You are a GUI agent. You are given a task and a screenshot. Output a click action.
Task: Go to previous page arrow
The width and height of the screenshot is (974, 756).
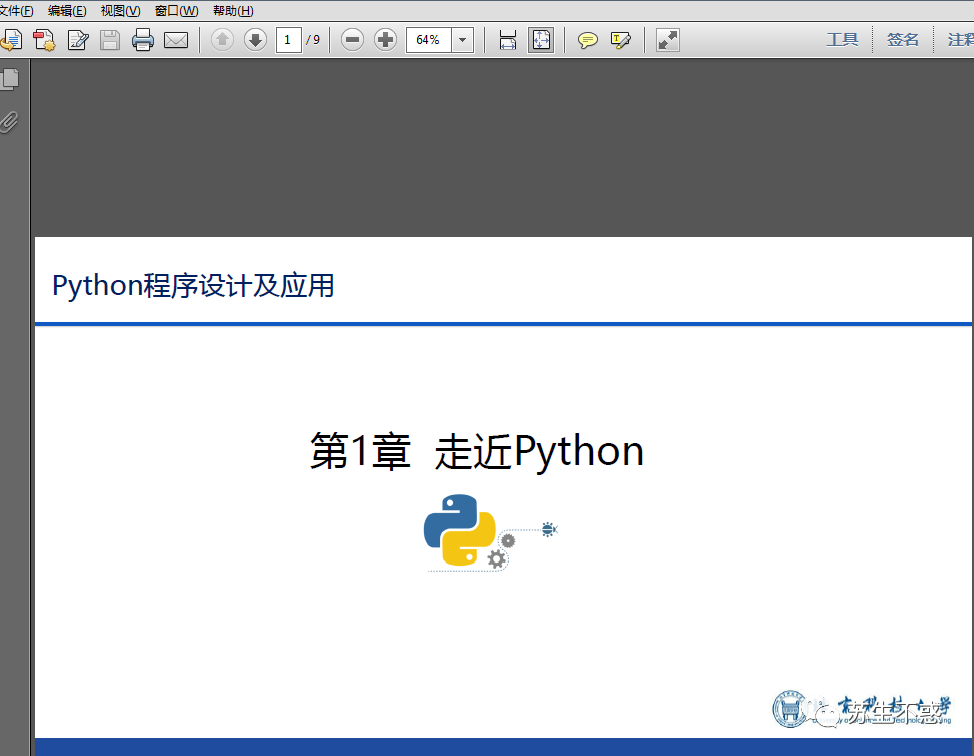pyautogui.click(x=222, y=40)
